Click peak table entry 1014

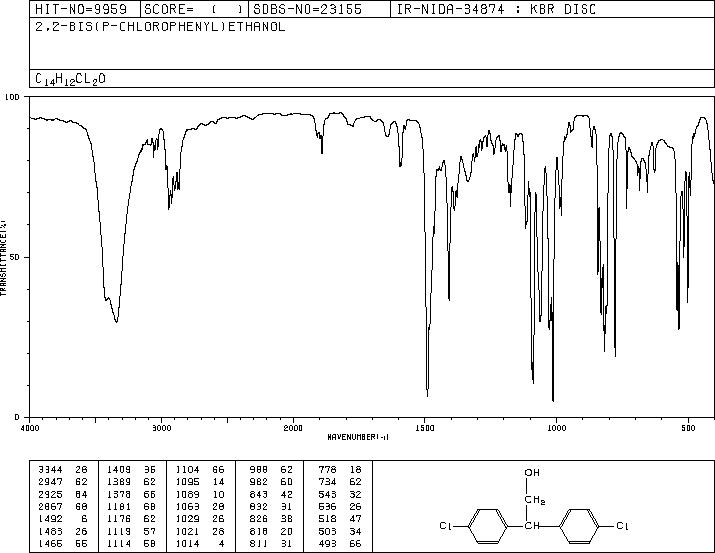[x=187, y=543]
